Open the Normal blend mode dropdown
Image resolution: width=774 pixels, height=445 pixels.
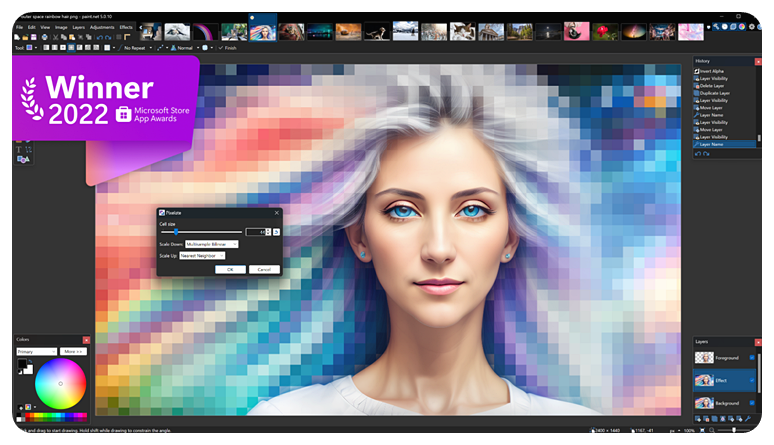coord(185,48)
